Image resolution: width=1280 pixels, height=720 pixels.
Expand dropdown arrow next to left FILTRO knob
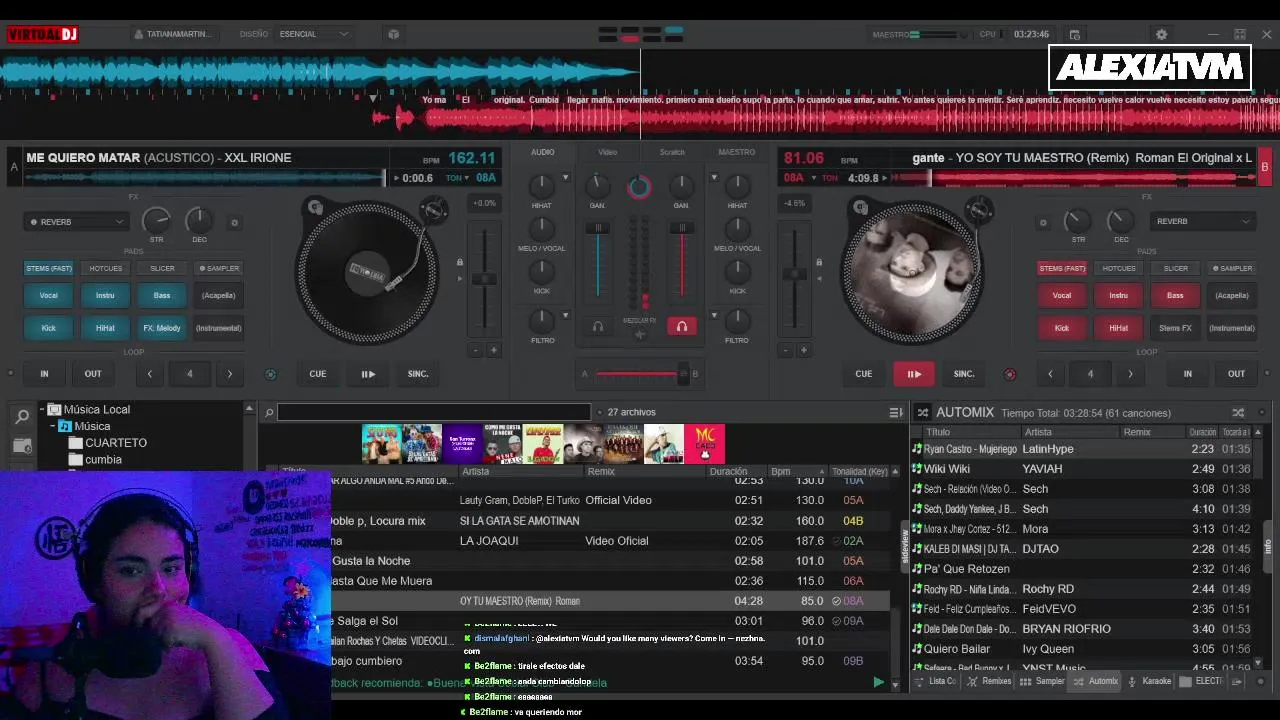(x=565, y=316)
